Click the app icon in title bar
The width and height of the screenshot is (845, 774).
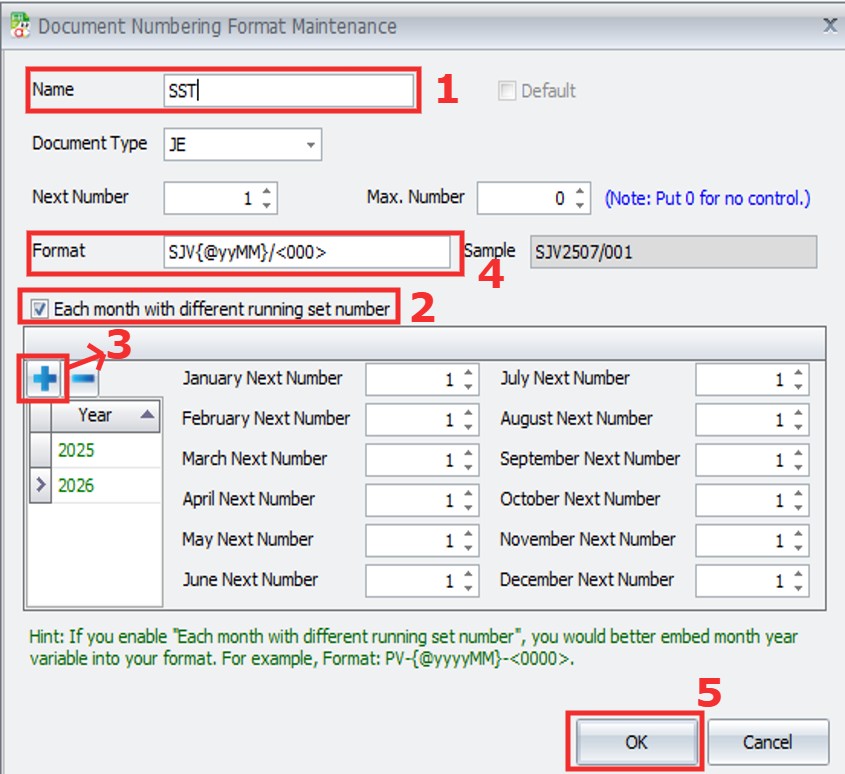coord(17,26)
